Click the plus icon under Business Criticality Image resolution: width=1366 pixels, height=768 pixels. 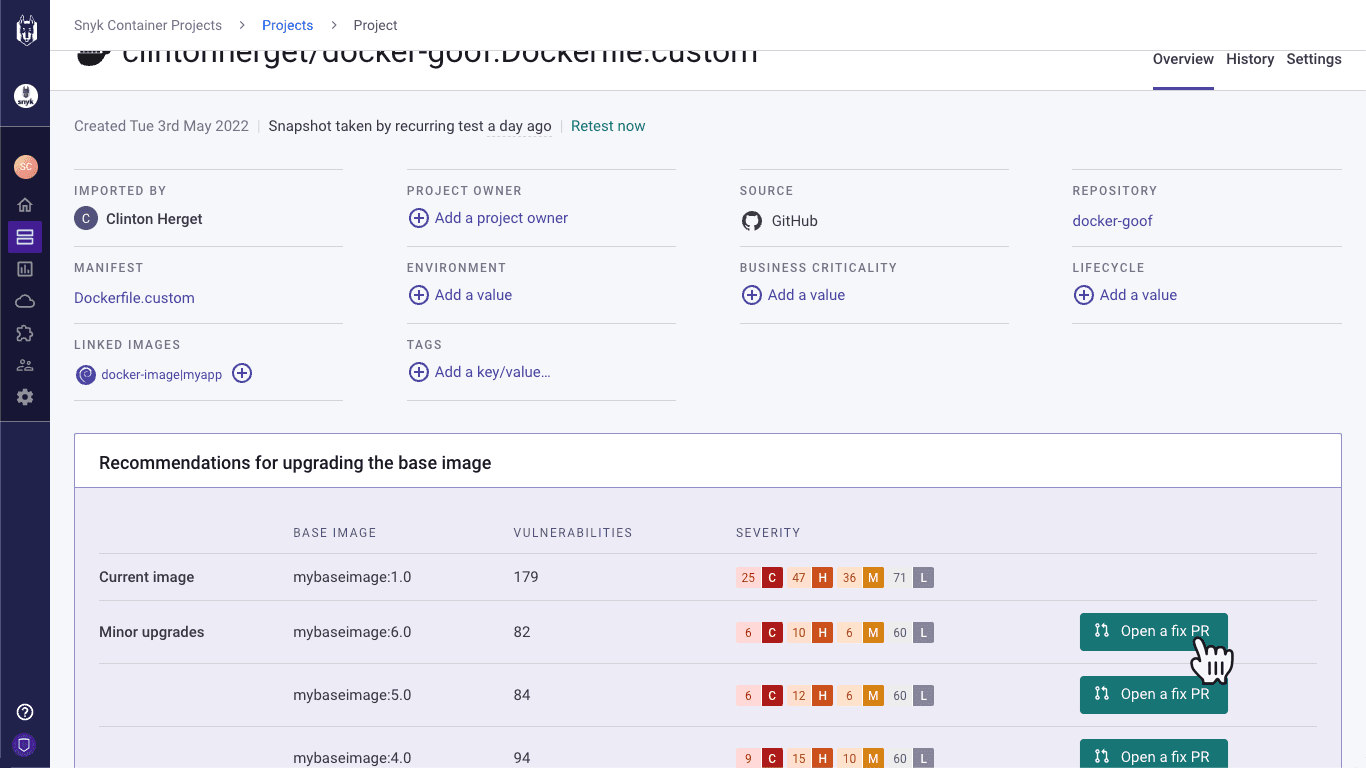752,295
